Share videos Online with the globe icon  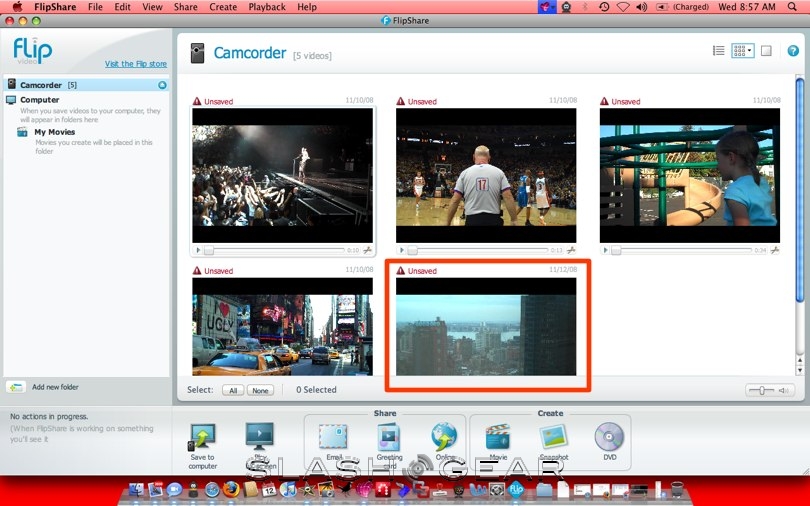point(444,437)
